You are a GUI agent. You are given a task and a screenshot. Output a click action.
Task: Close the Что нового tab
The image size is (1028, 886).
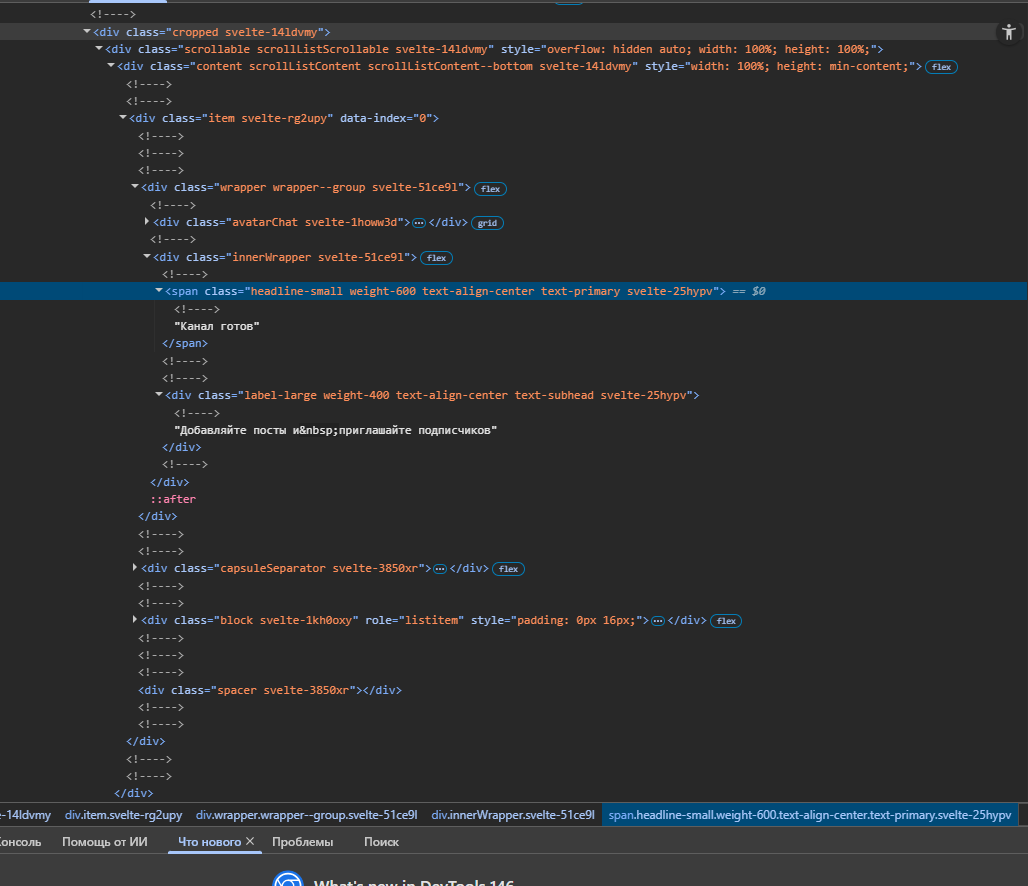[x=250, y=842]
